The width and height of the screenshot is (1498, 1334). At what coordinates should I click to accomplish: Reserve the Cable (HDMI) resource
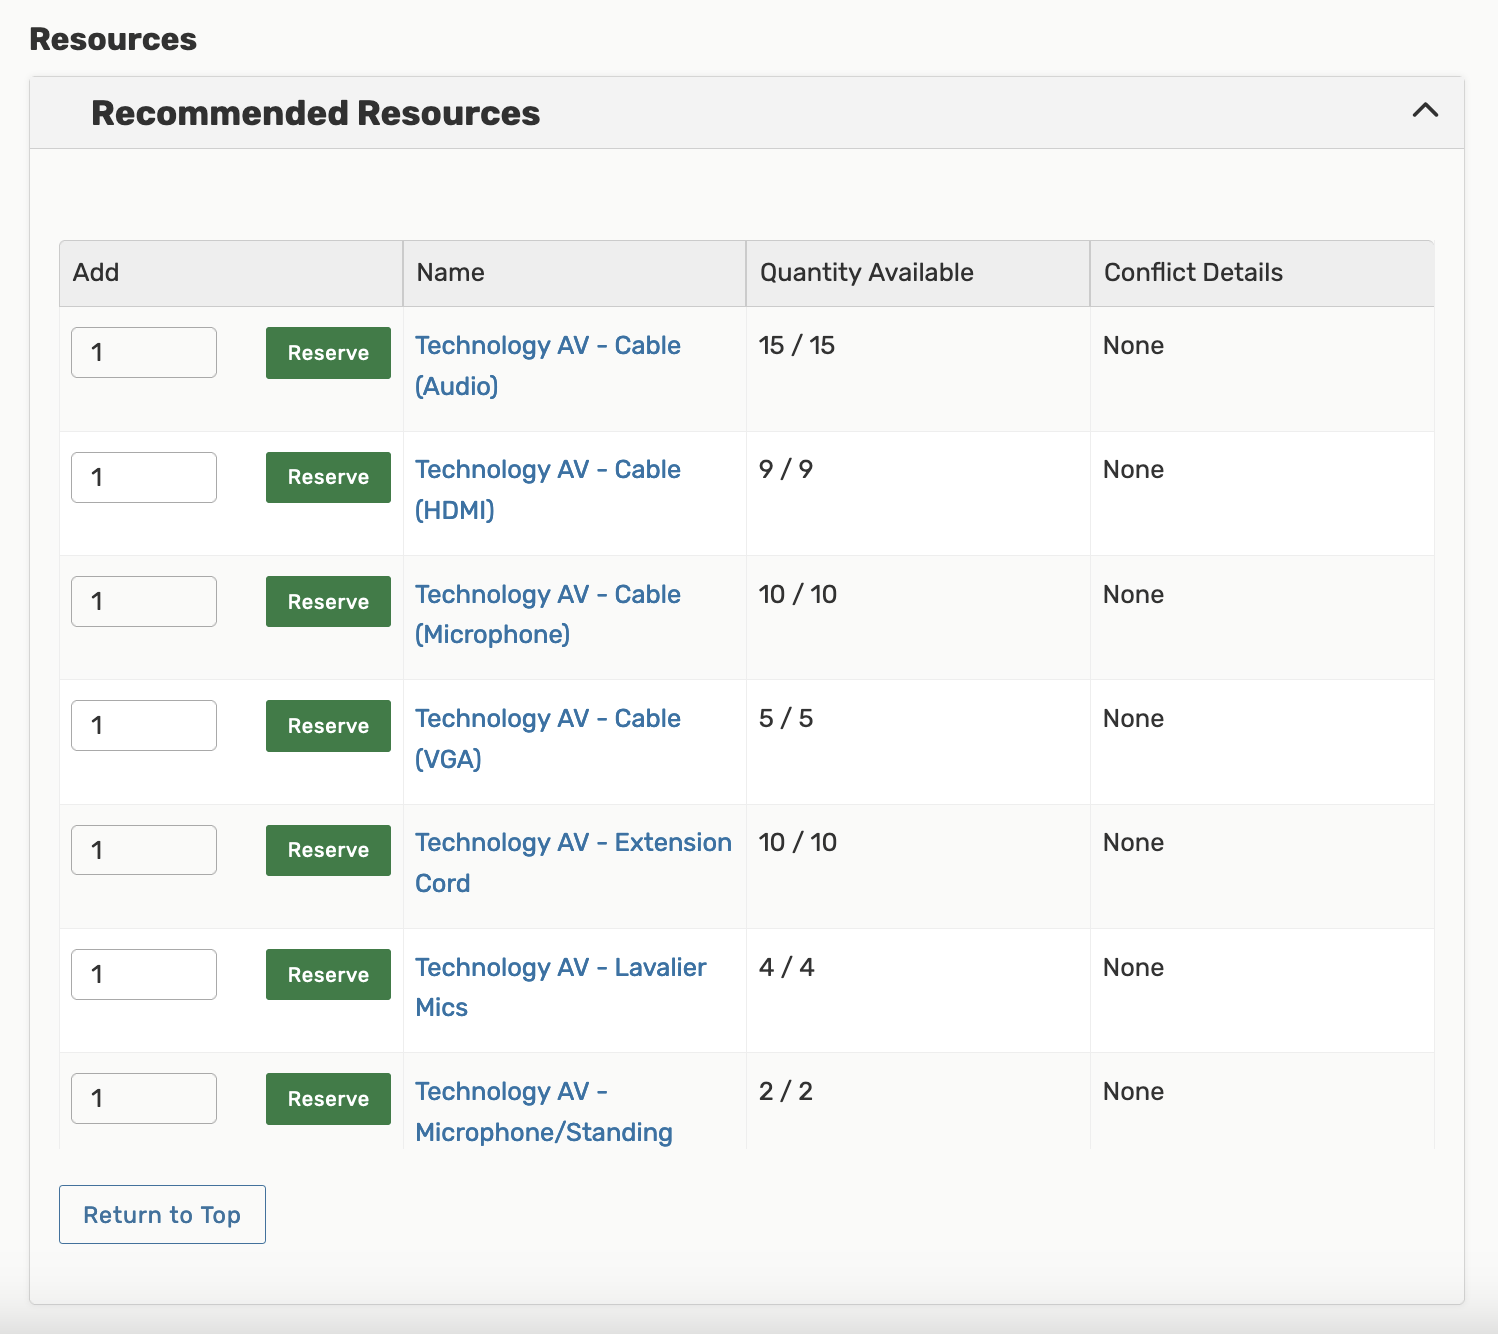[x=328, y=477]
